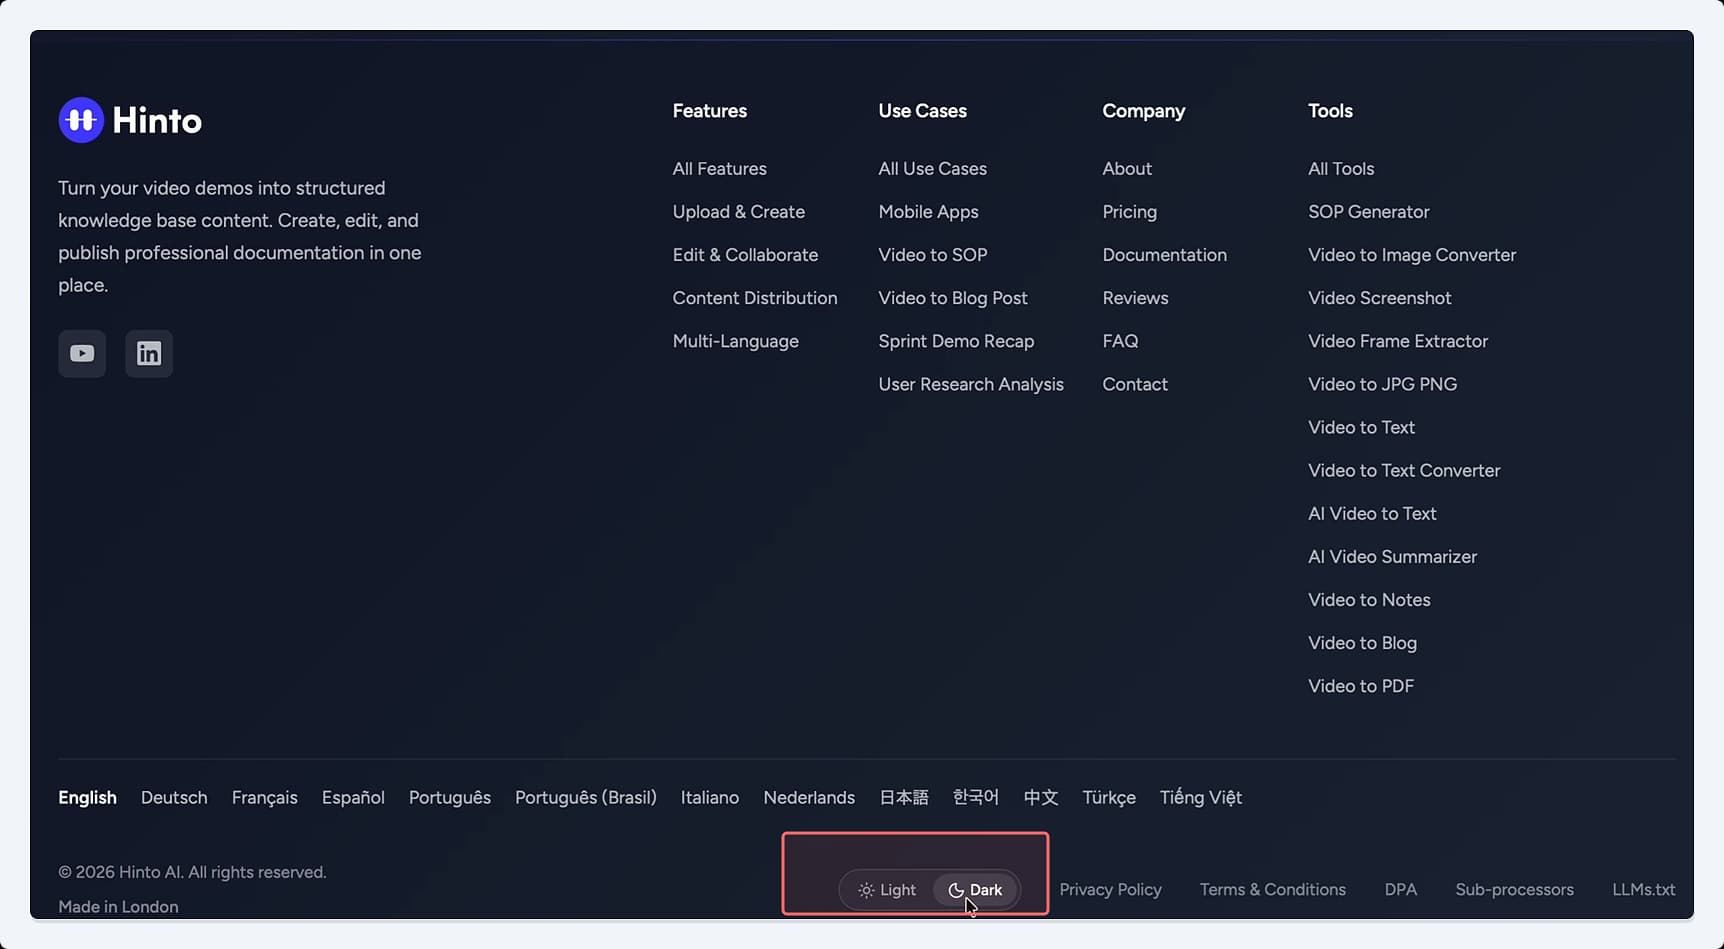The height and width of the screenshot is (949, 1724).
Task: Open the Hinto LinkedIn page icon
Action: tap(149, 353)
